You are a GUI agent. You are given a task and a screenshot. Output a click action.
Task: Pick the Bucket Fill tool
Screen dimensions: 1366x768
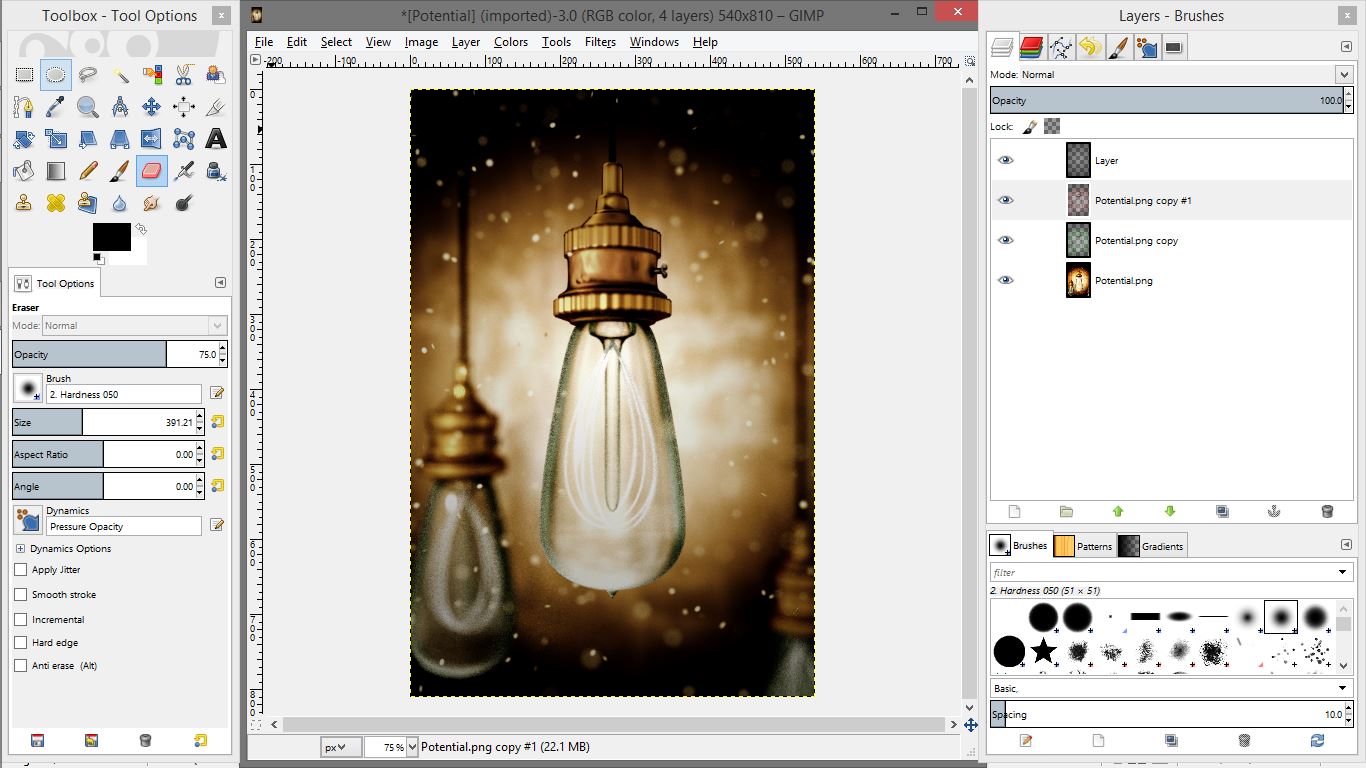coord(24,171)
